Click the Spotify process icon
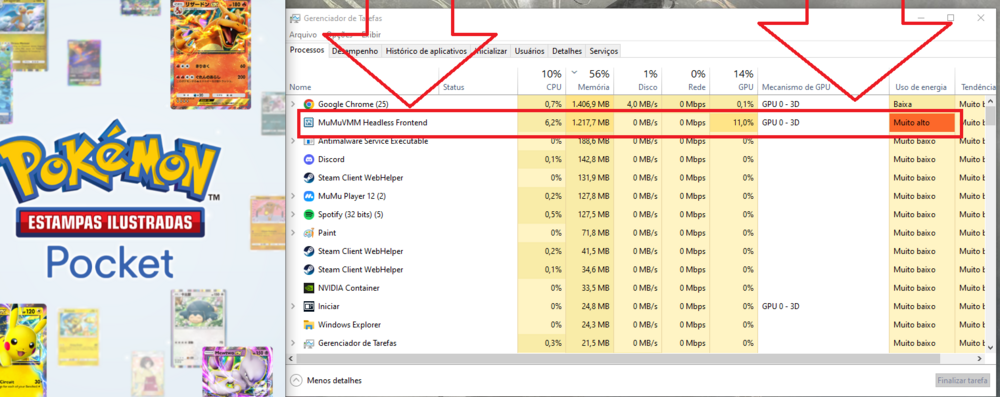1000x397 pixels. coord(309,214)
